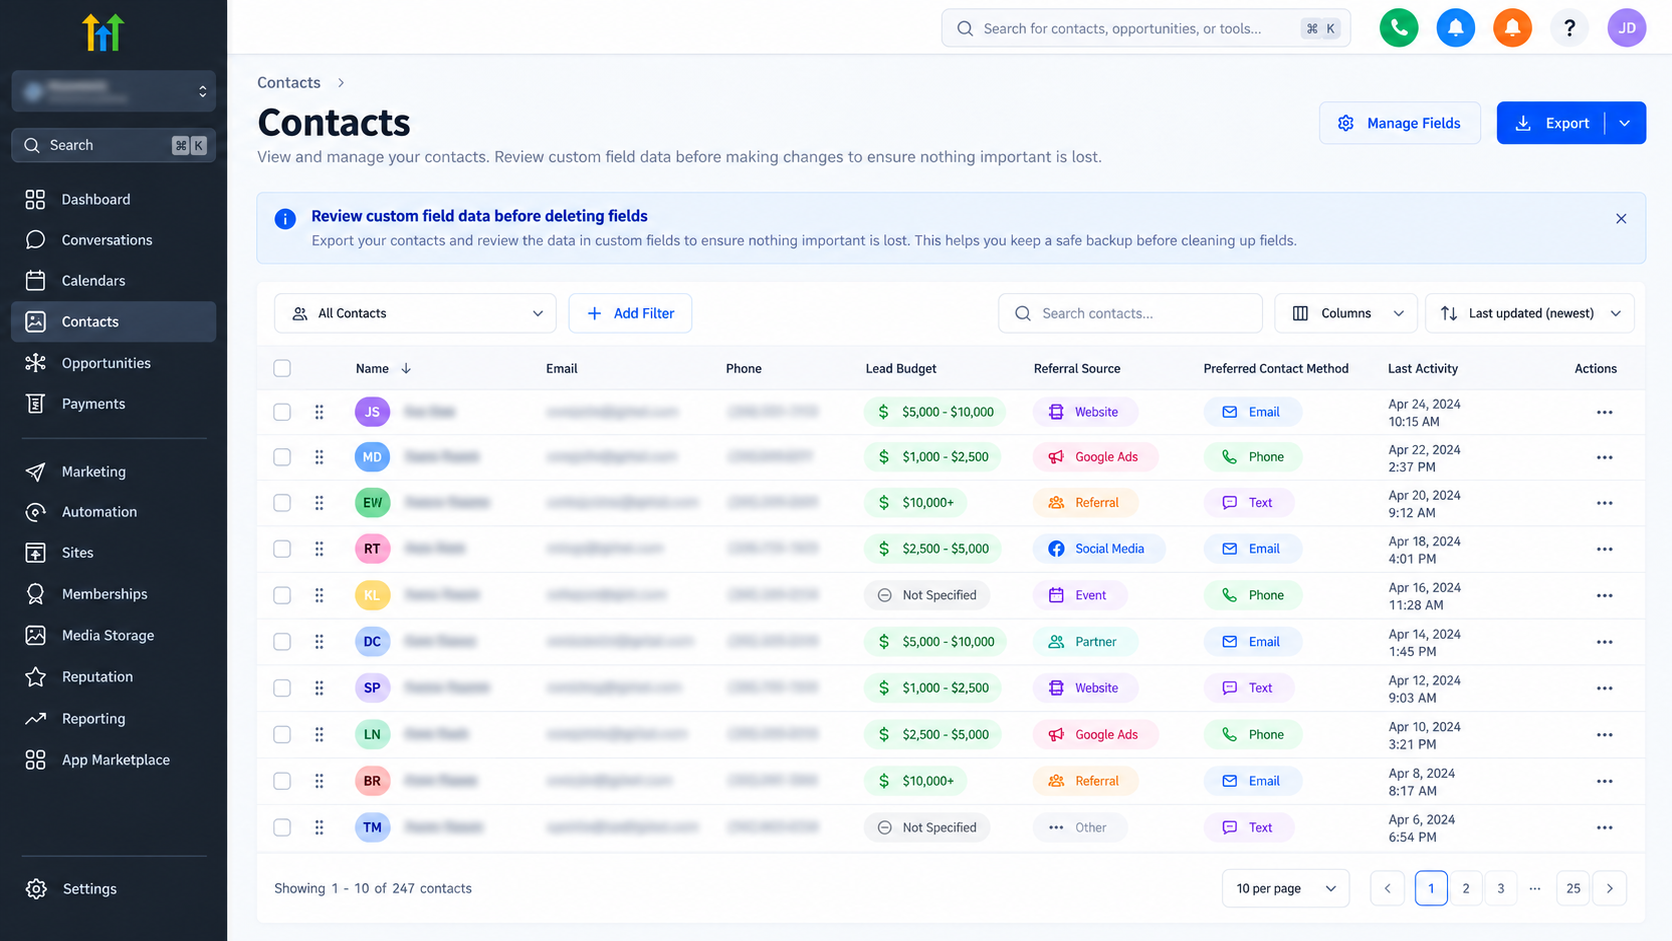Open the account switcher in sidebar
The height and width of the screenshot is (941, 1672).
[113, 91]
